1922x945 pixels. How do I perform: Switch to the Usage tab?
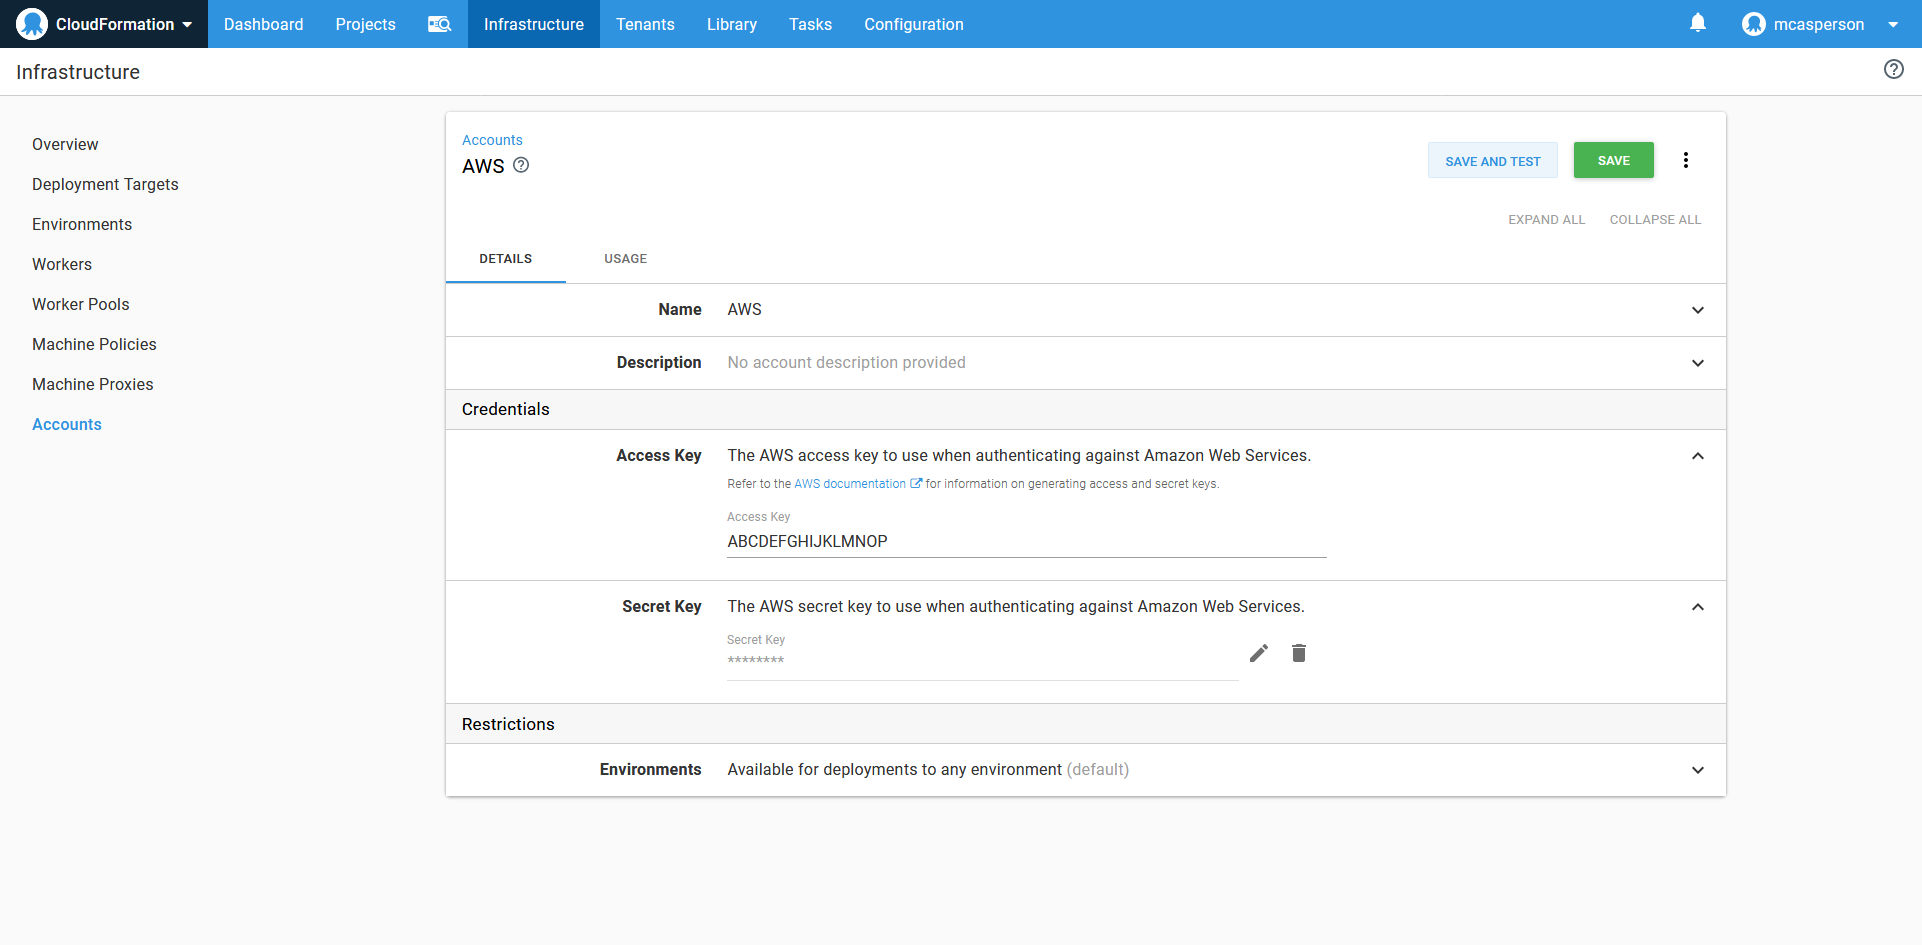[625, 259]
